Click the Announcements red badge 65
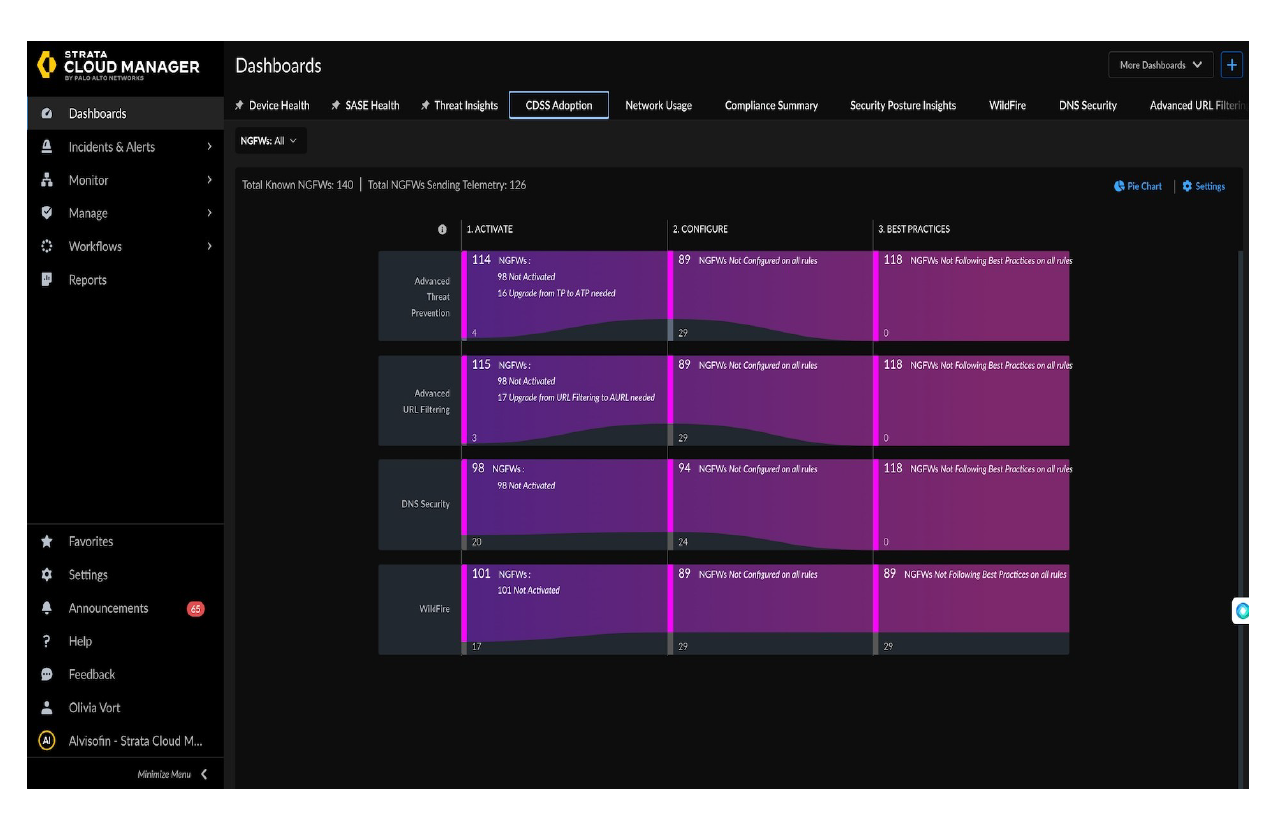1284x830 pixels. click(x=196, y=608)
